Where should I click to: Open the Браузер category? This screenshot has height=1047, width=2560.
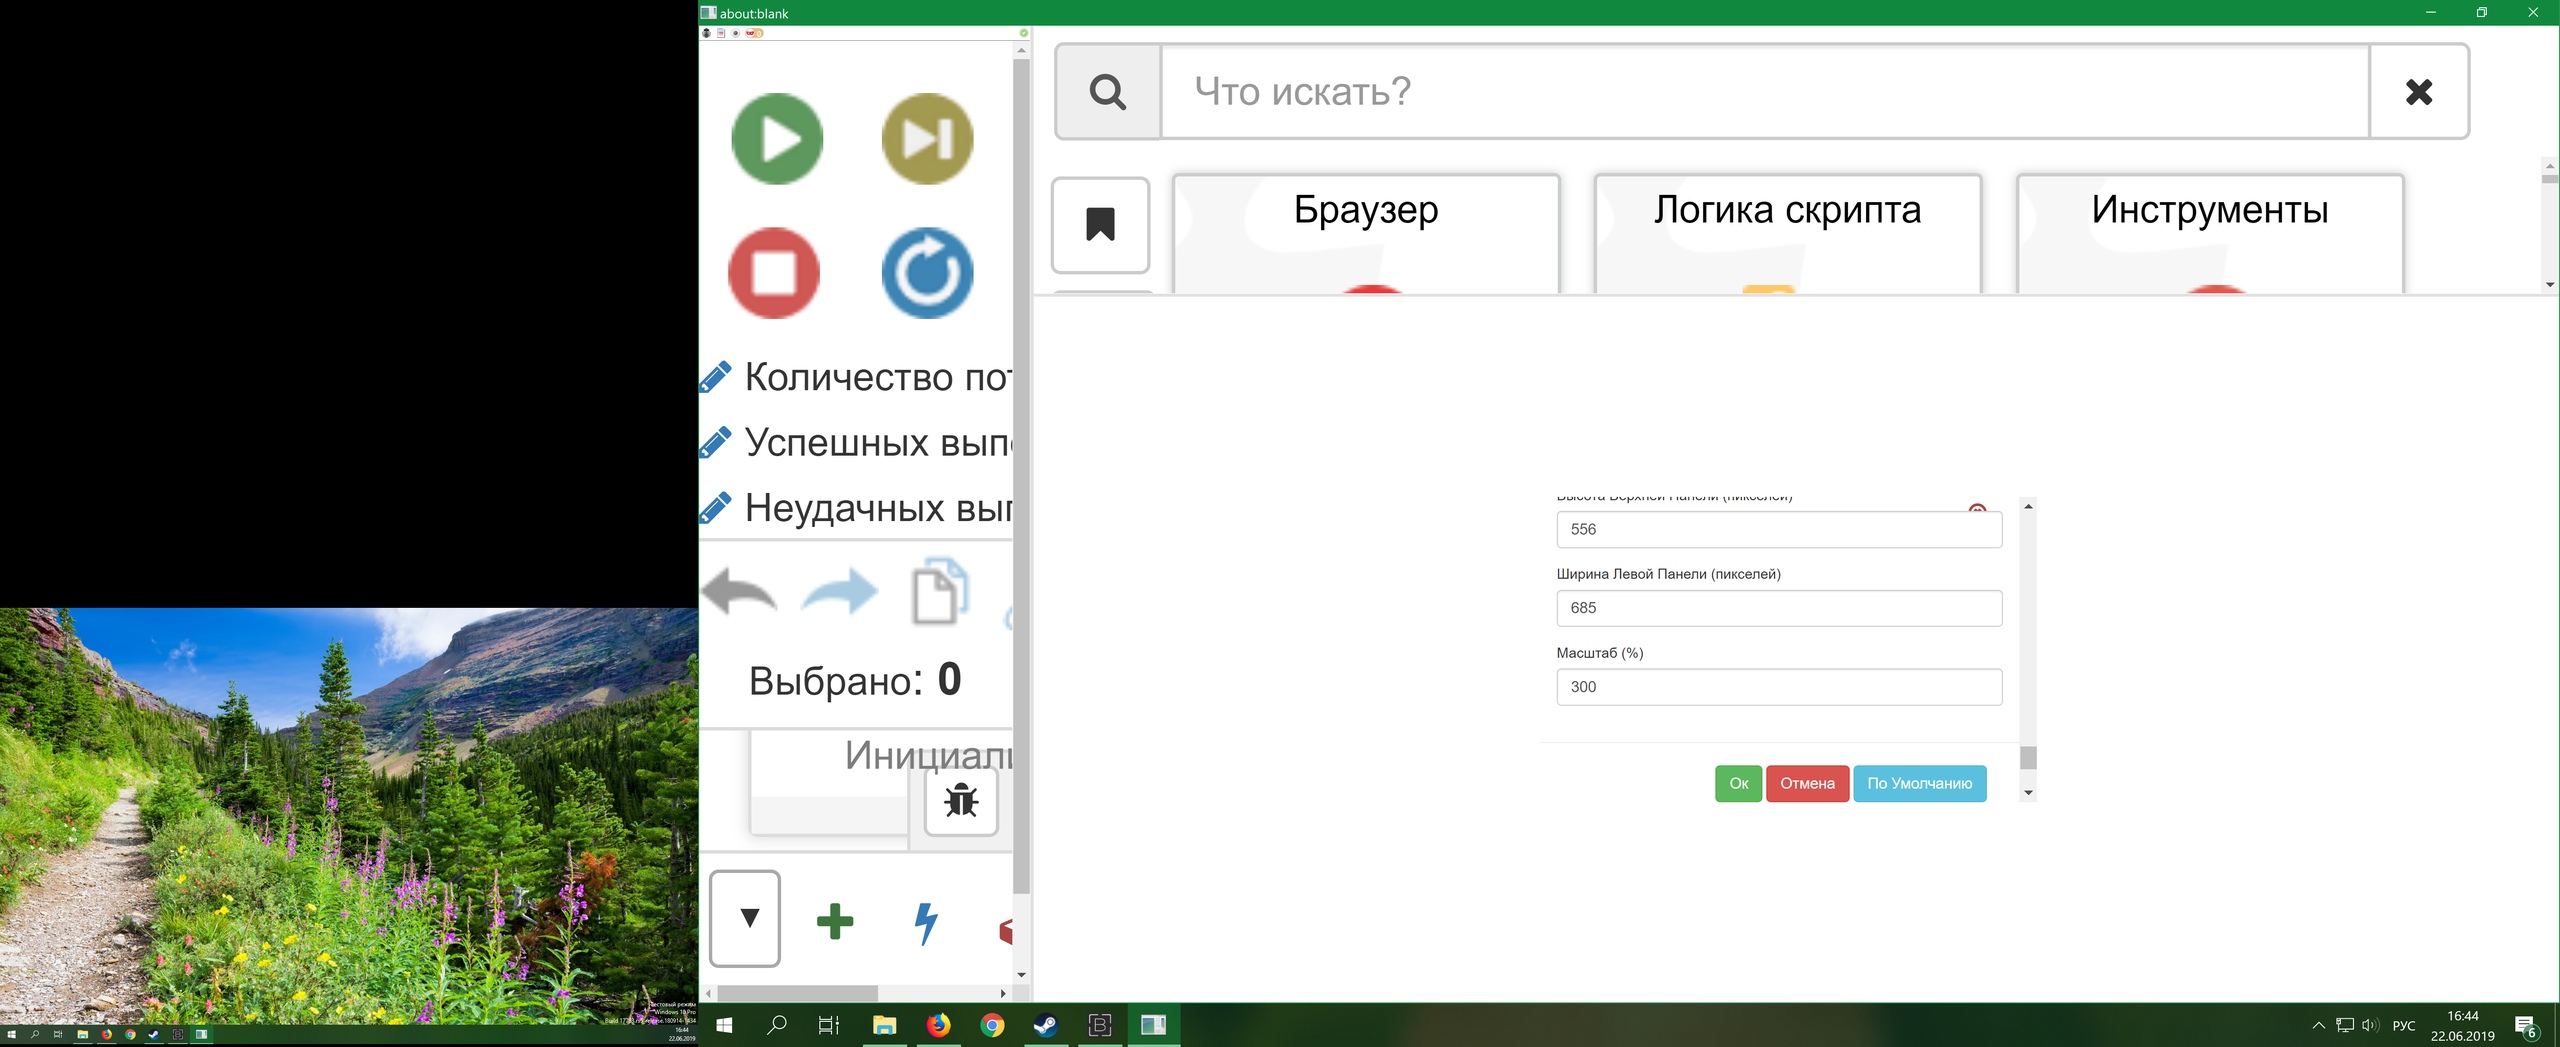coord(1366,211)
